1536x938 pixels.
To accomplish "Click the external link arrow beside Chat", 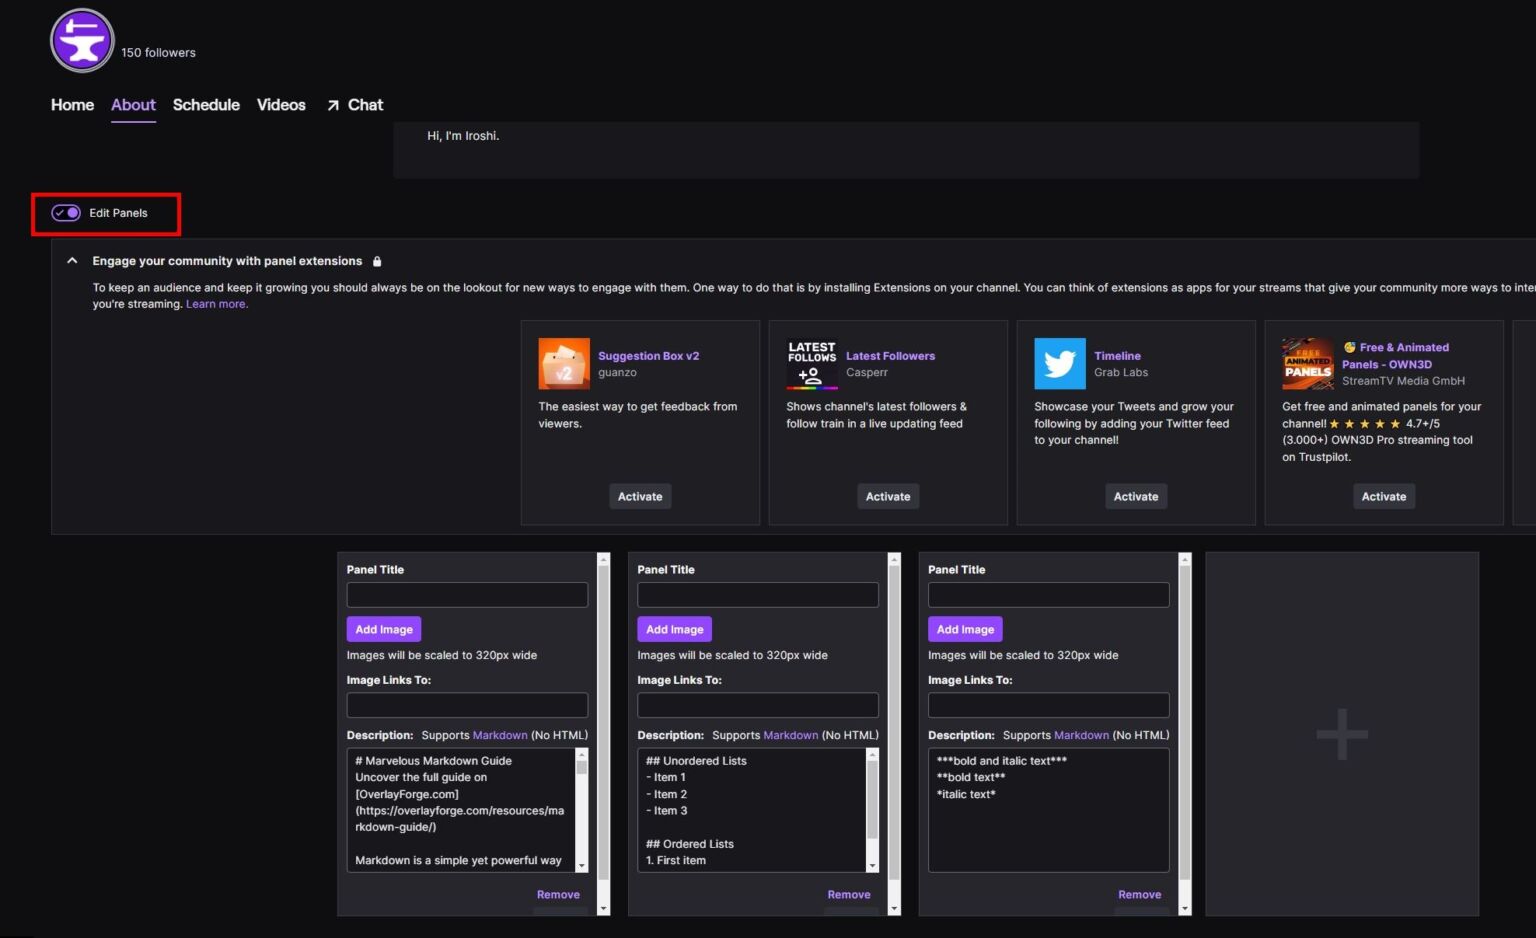I will (333, 104).
